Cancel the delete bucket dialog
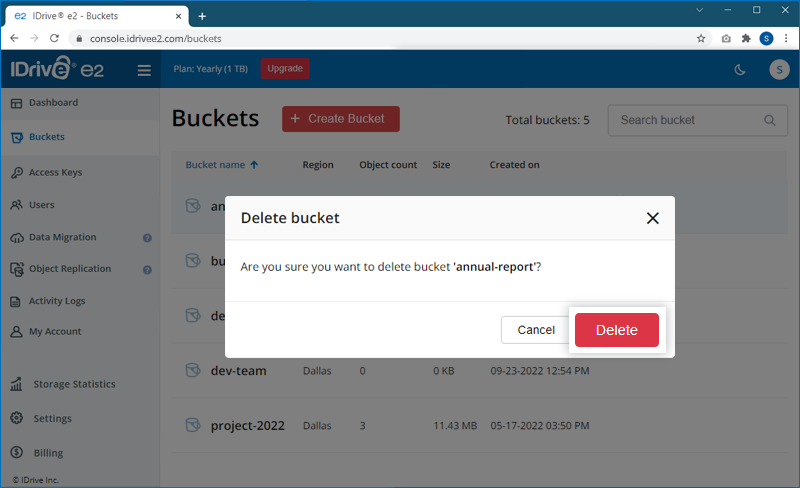 tap(536, 330)
